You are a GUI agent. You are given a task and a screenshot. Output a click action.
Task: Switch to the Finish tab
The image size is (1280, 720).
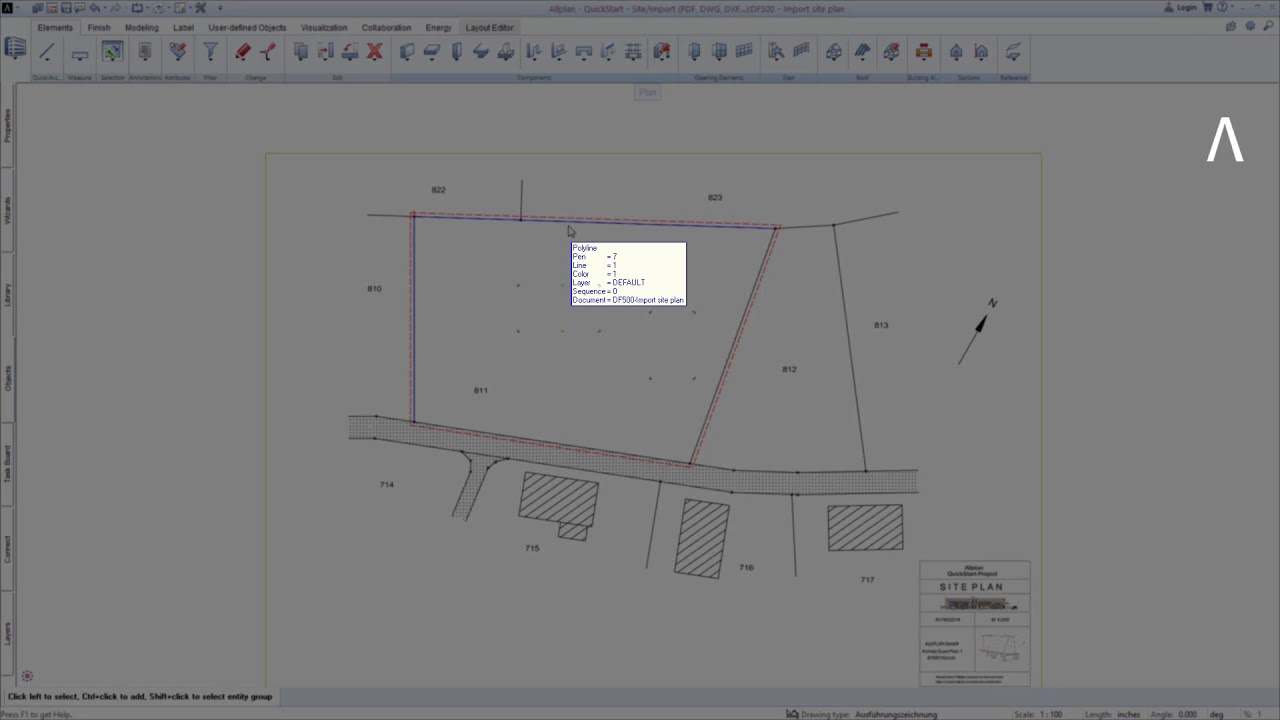click(99, 28)
